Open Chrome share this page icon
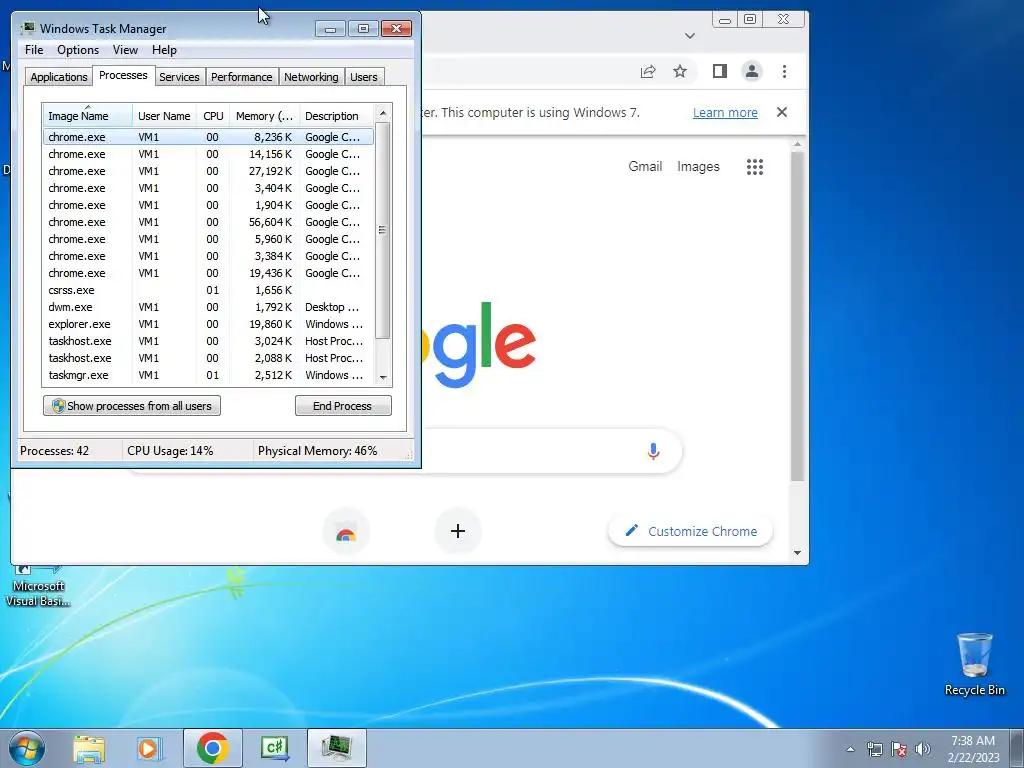The height and width of the screenshot is (768, 1024). click(648, 72)
